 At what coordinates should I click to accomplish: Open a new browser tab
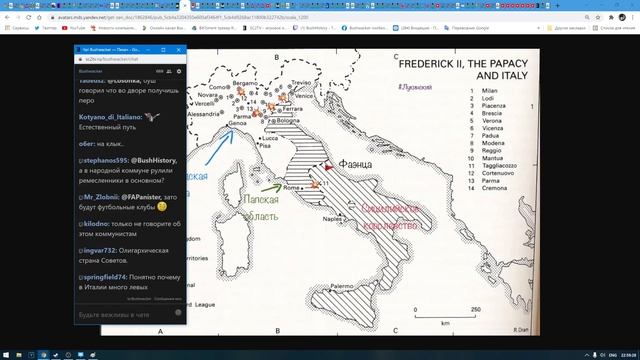tap(558, 6)
